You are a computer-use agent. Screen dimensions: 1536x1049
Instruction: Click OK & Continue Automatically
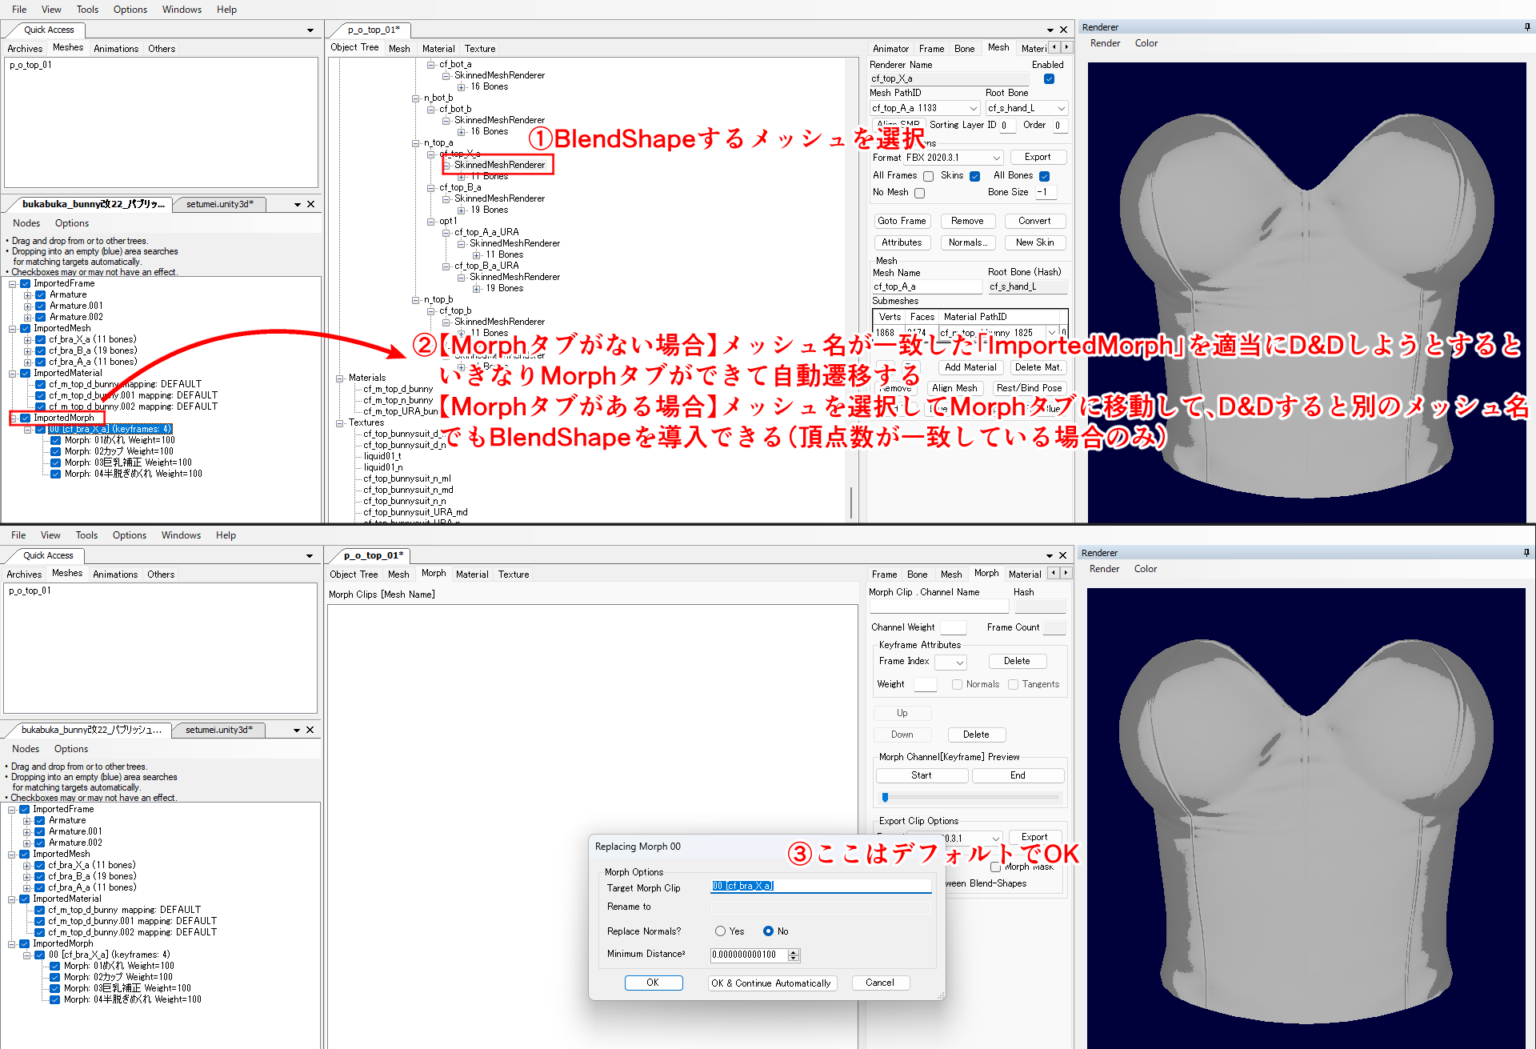click(x=772, y=983)
